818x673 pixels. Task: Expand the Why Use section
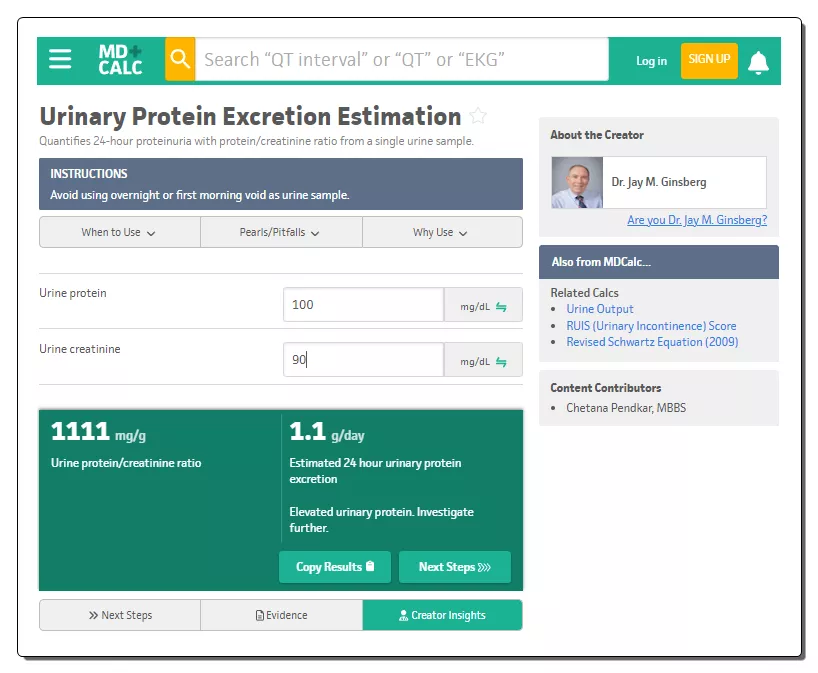[442, 232]
